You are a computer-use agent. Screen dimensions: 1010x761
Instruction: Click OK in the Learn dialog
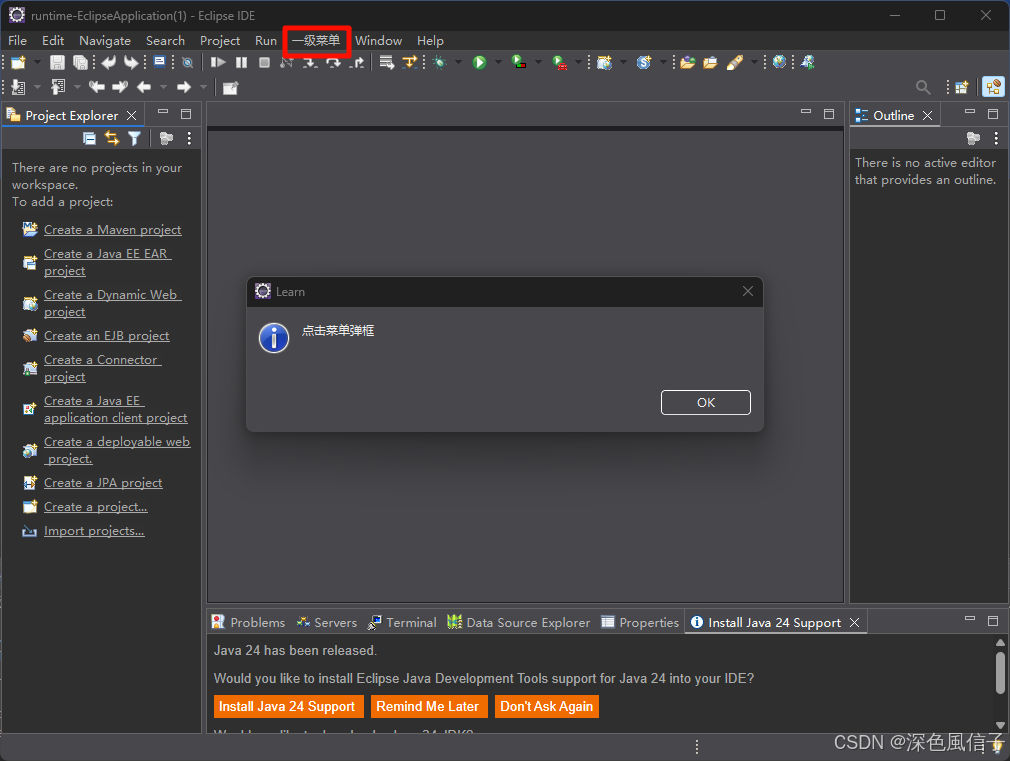point(705,402)
